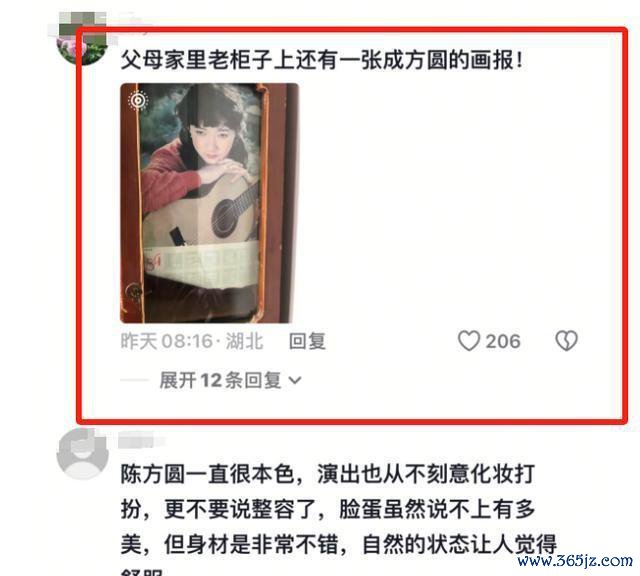Screen dimensions: 640x576
Task: Expand 展开12条回复 thread
Action: pyautogui.click(x=230, y=380)
